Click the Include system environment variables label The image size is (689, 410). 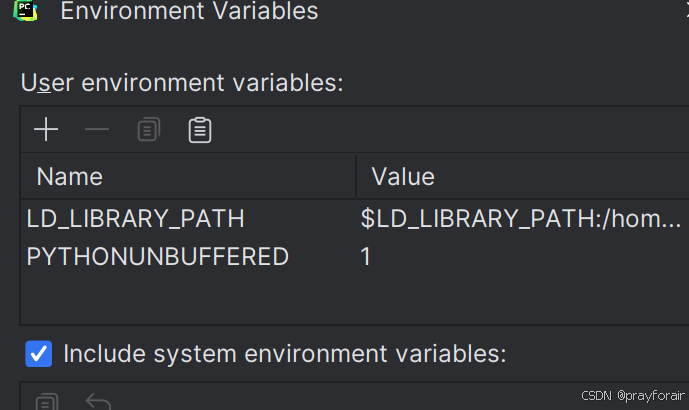tap(285, 353)
